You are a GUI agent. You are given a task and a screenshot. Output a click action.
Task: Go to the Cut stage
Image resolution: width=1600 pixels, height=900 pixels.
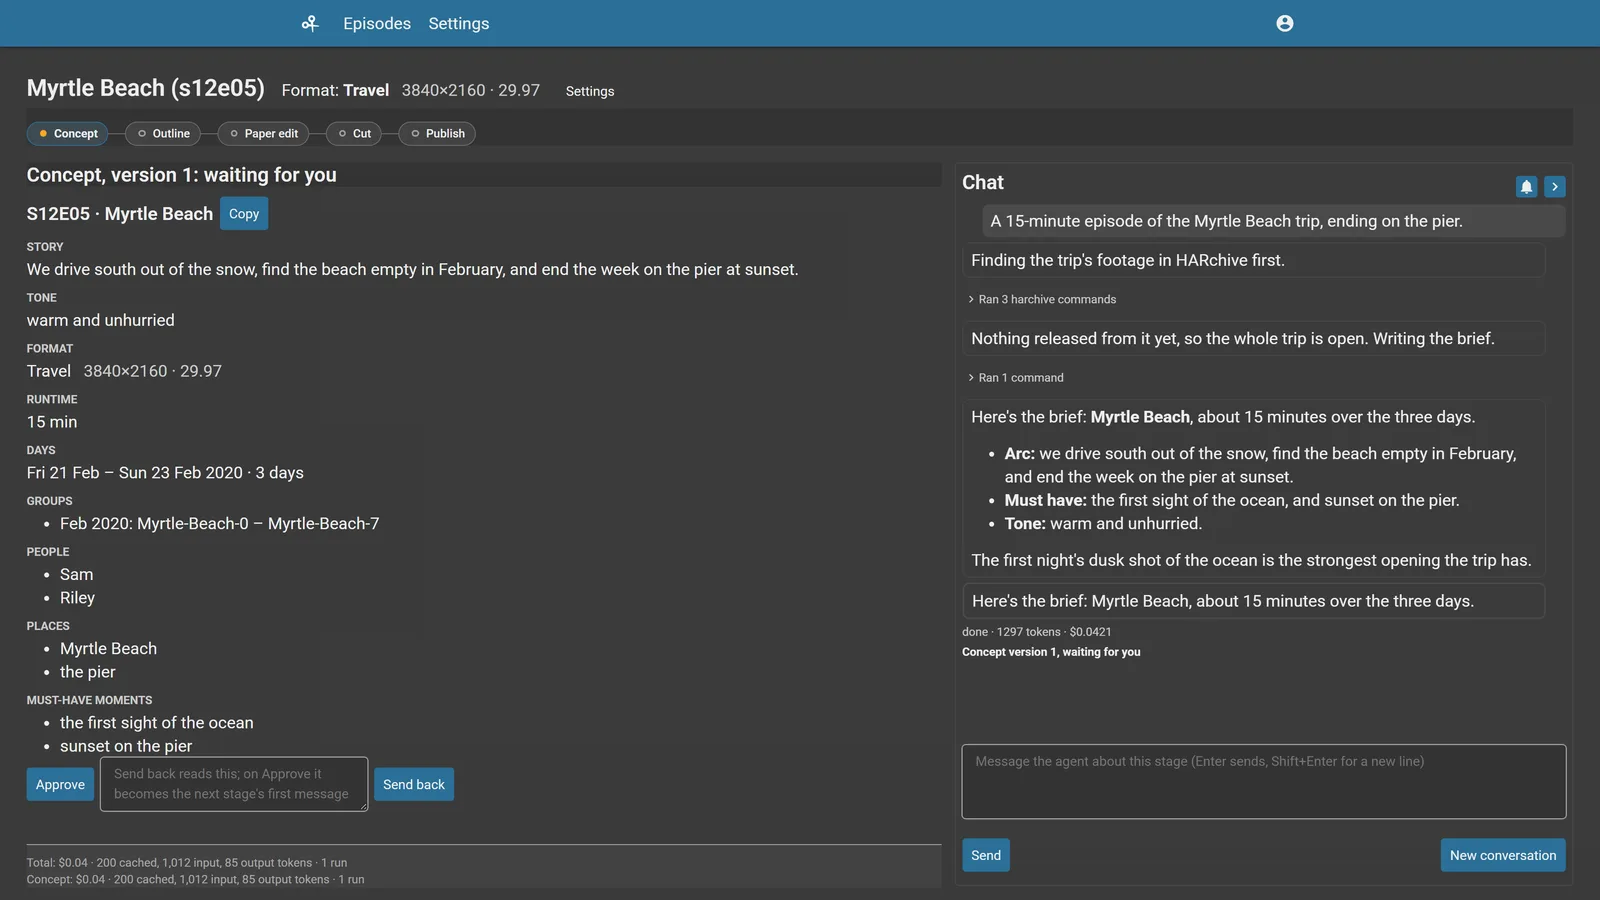(354, 133)
